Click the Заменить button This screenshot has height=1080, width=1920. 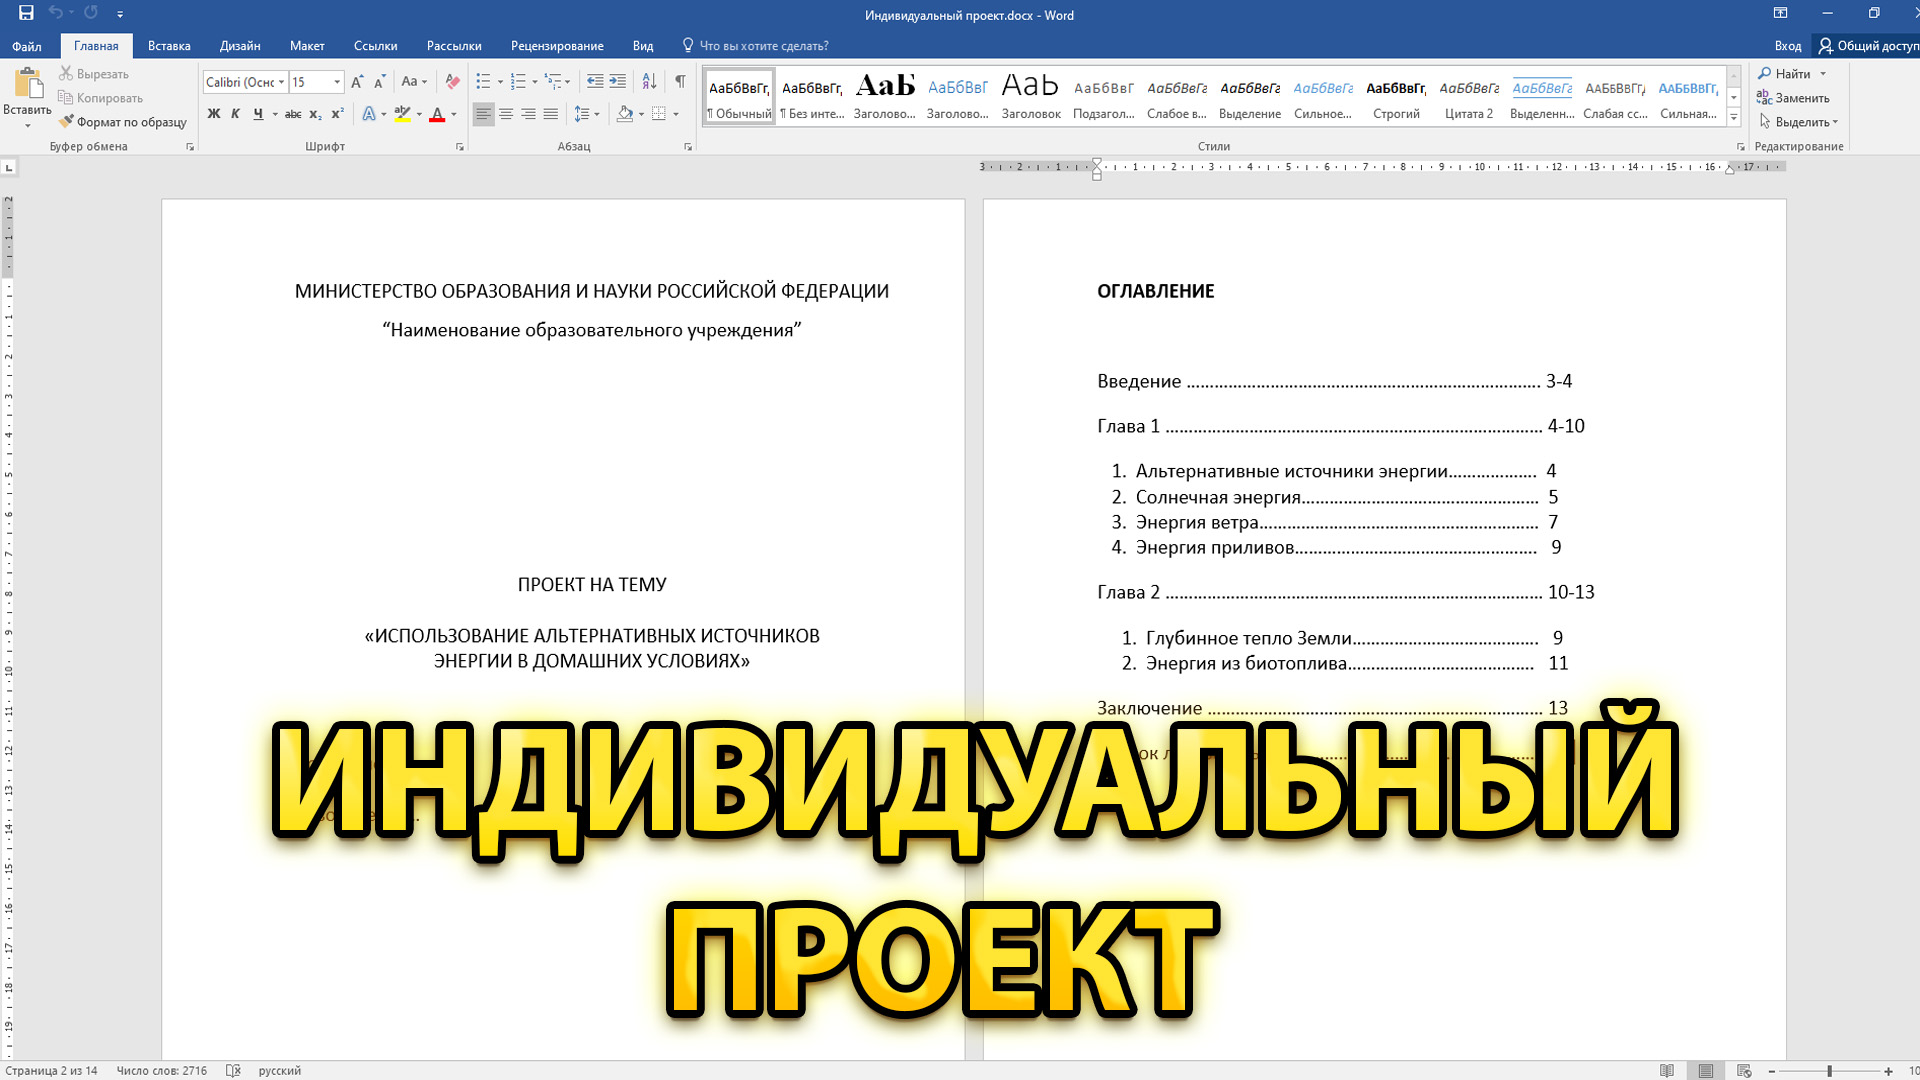(x=1798, y=97)
